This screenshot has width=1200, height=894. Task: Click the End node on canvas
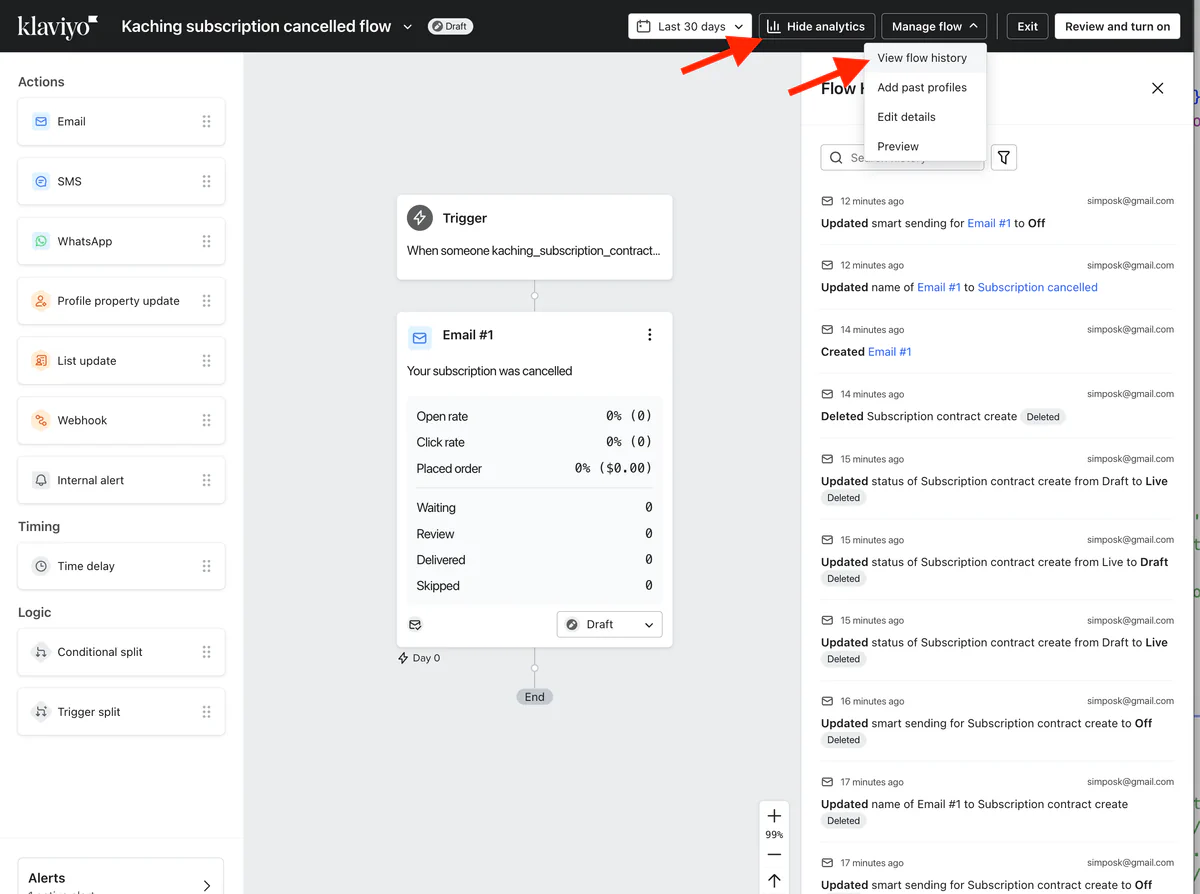(535, 697)
